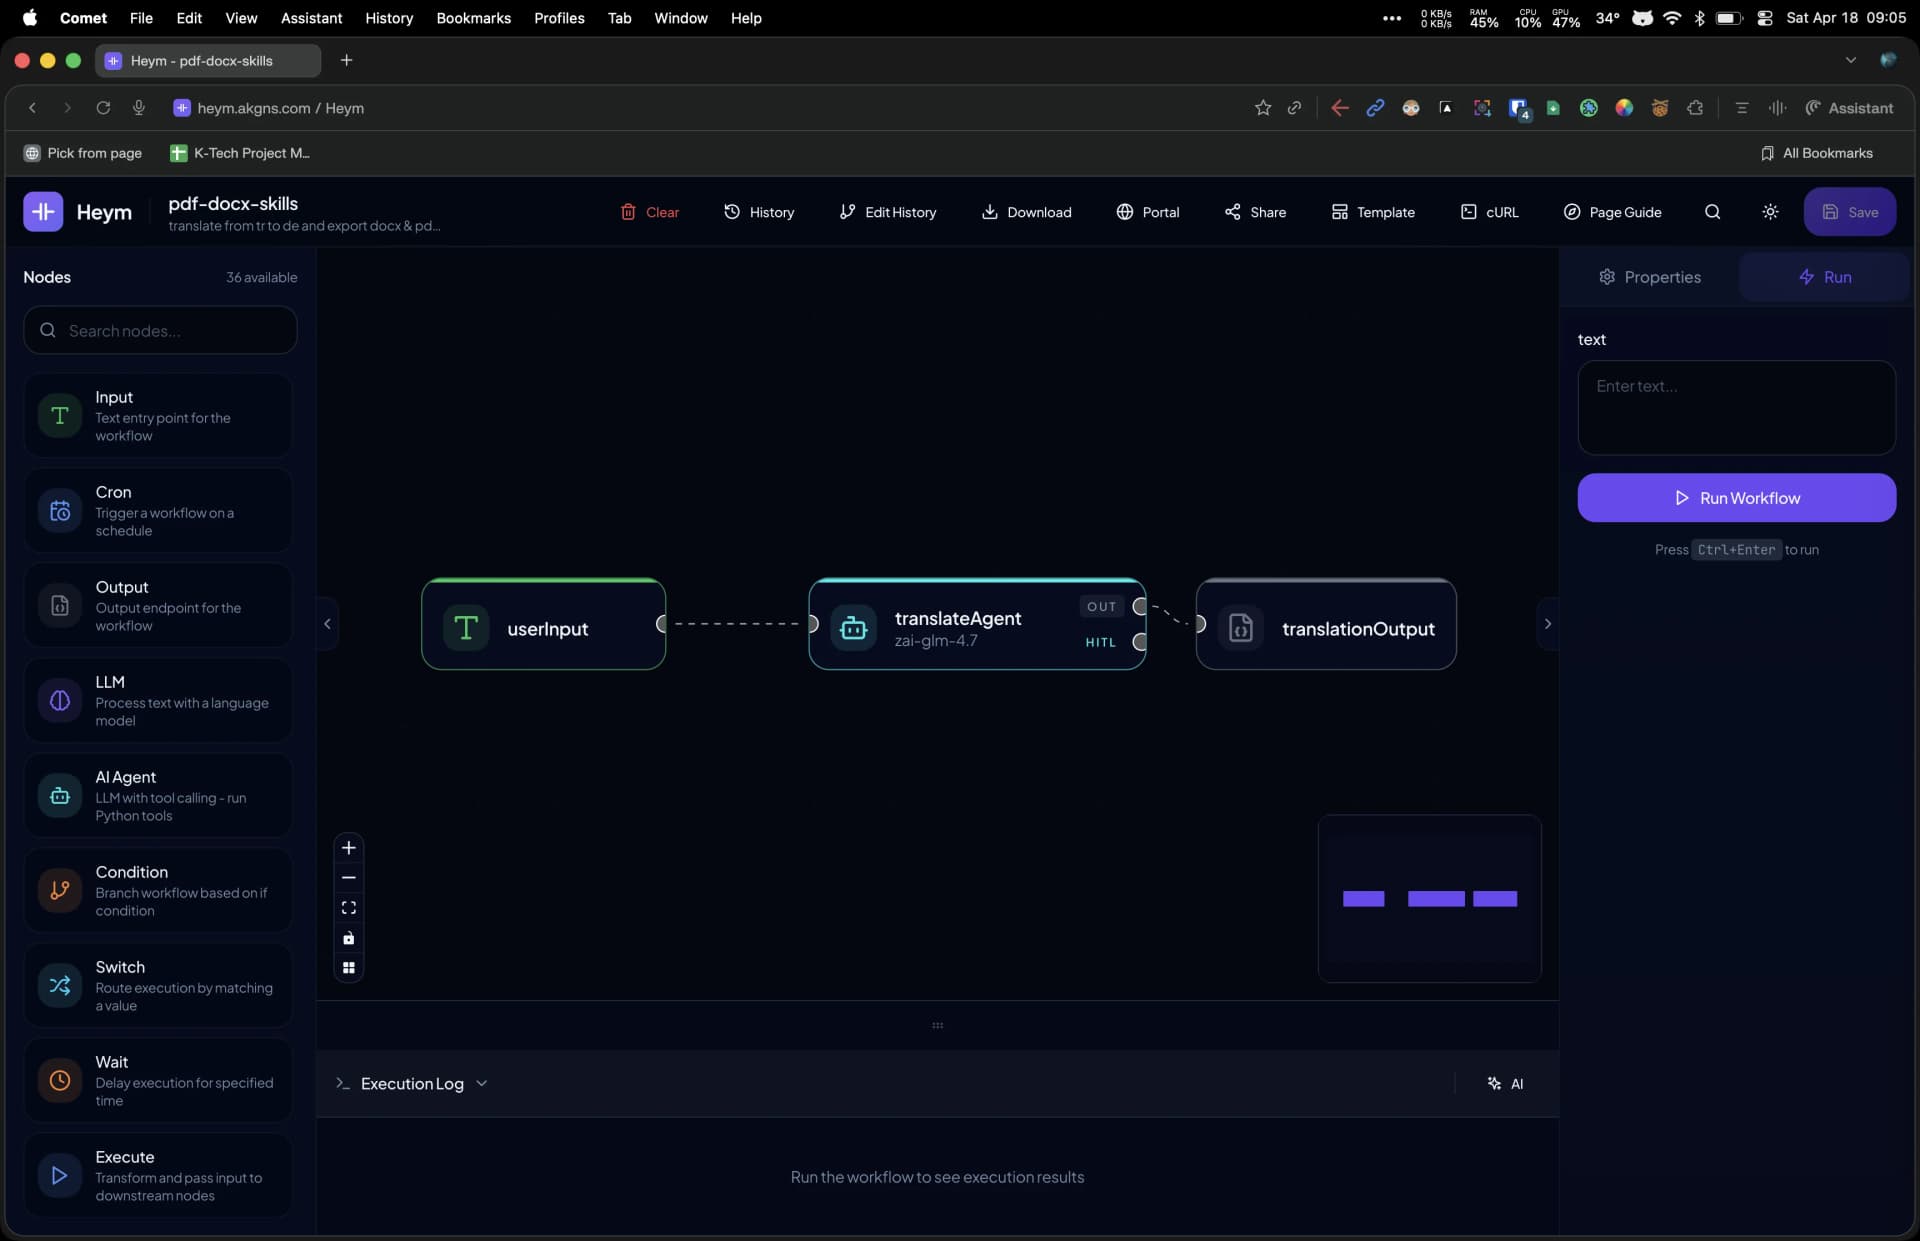Select the AI Agent node in node list

point(158,795)
